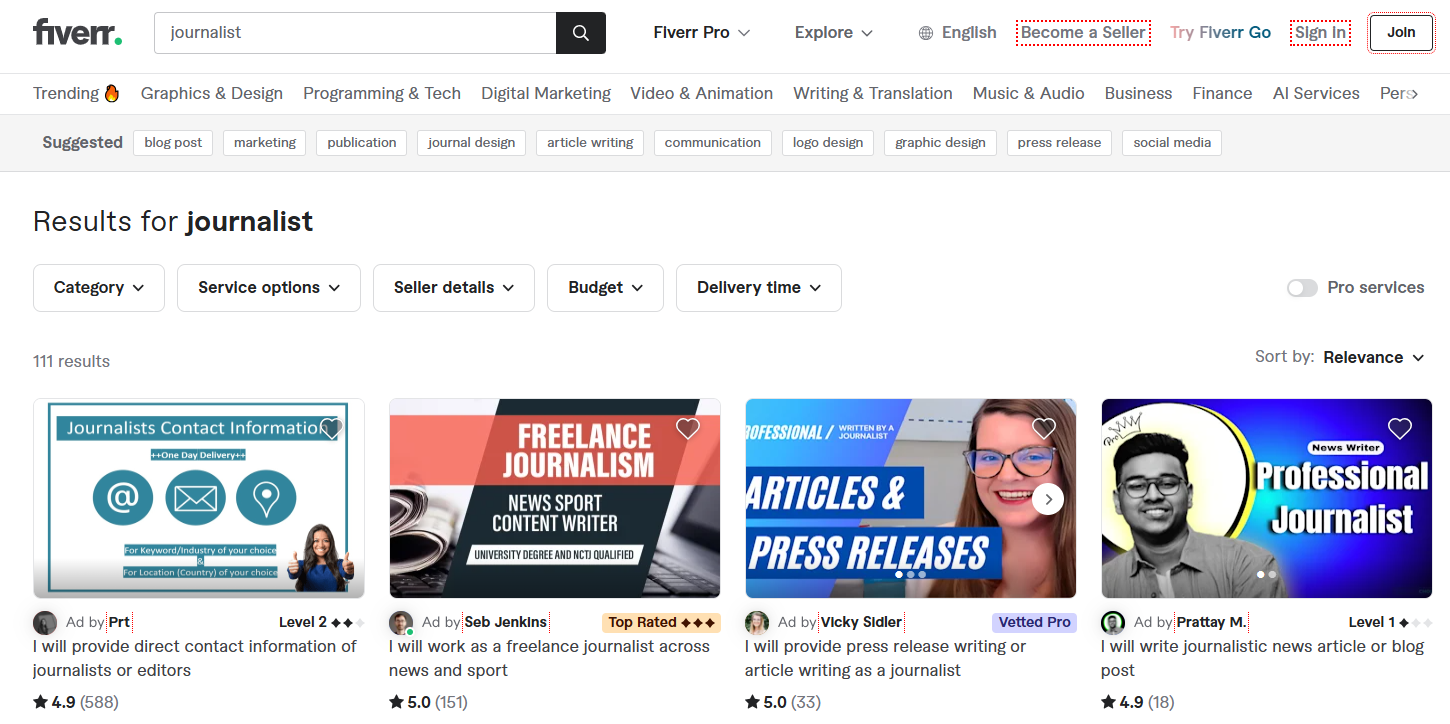Go to the next carousel image on Vicky's gig
The width and height of the screenshot is (1450, 724).
click(x=1047, y=498)
